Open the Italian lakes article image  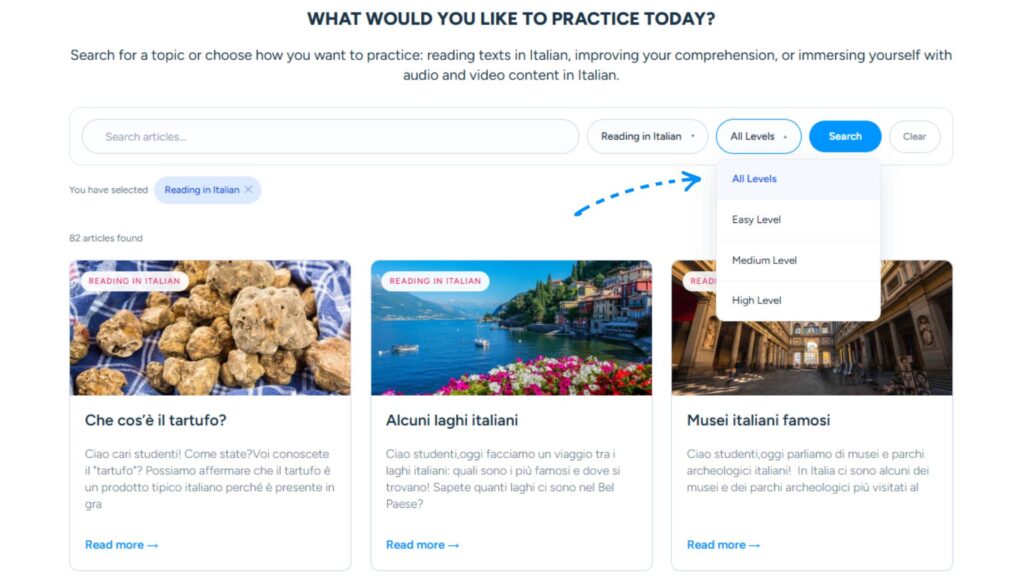(511, 328)
